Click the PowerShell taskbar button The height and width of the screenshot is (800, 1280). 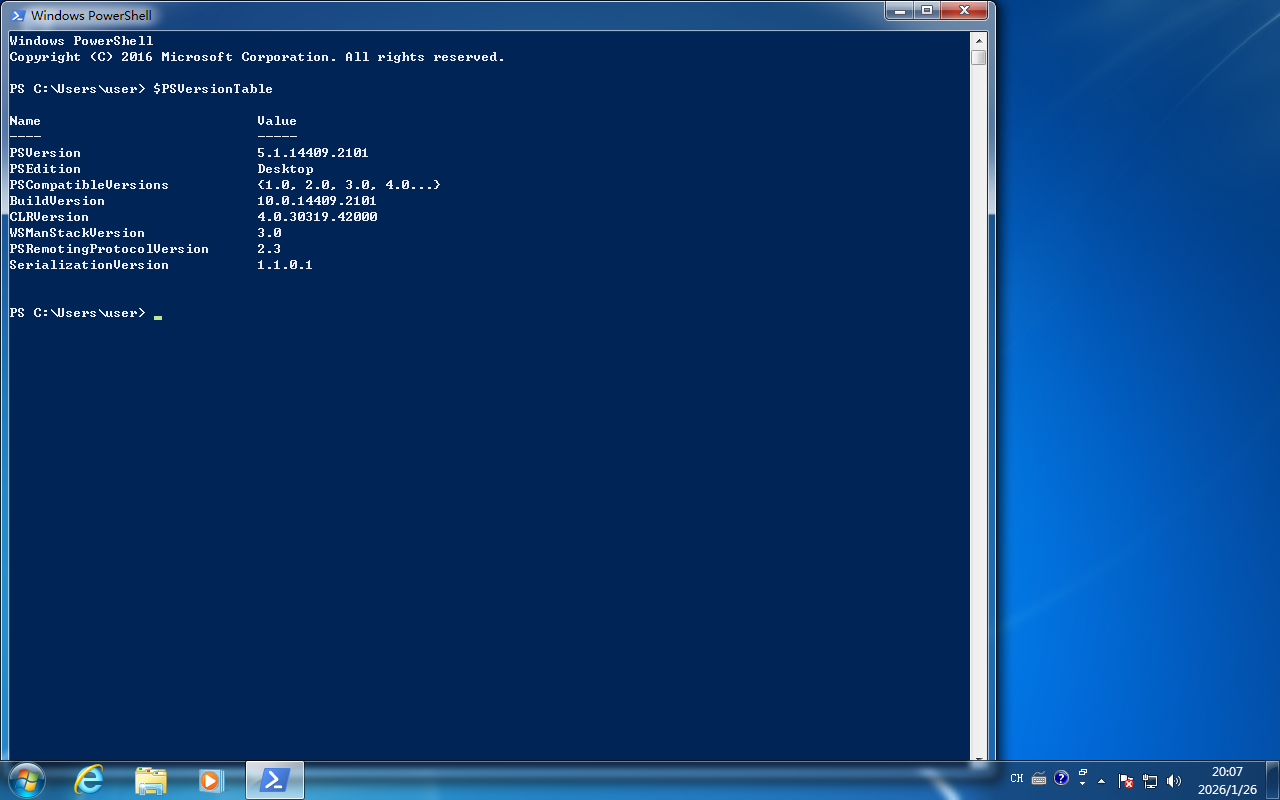275,780
